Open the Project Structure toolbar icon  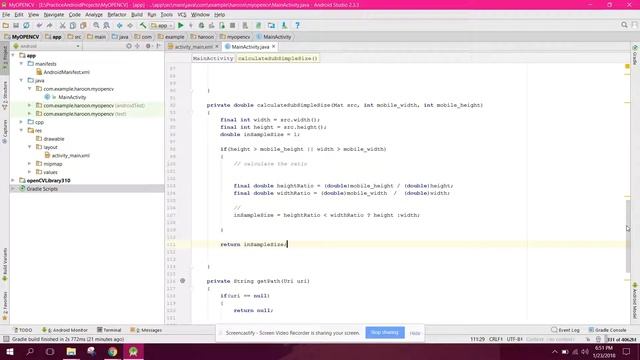click(271, 25)
